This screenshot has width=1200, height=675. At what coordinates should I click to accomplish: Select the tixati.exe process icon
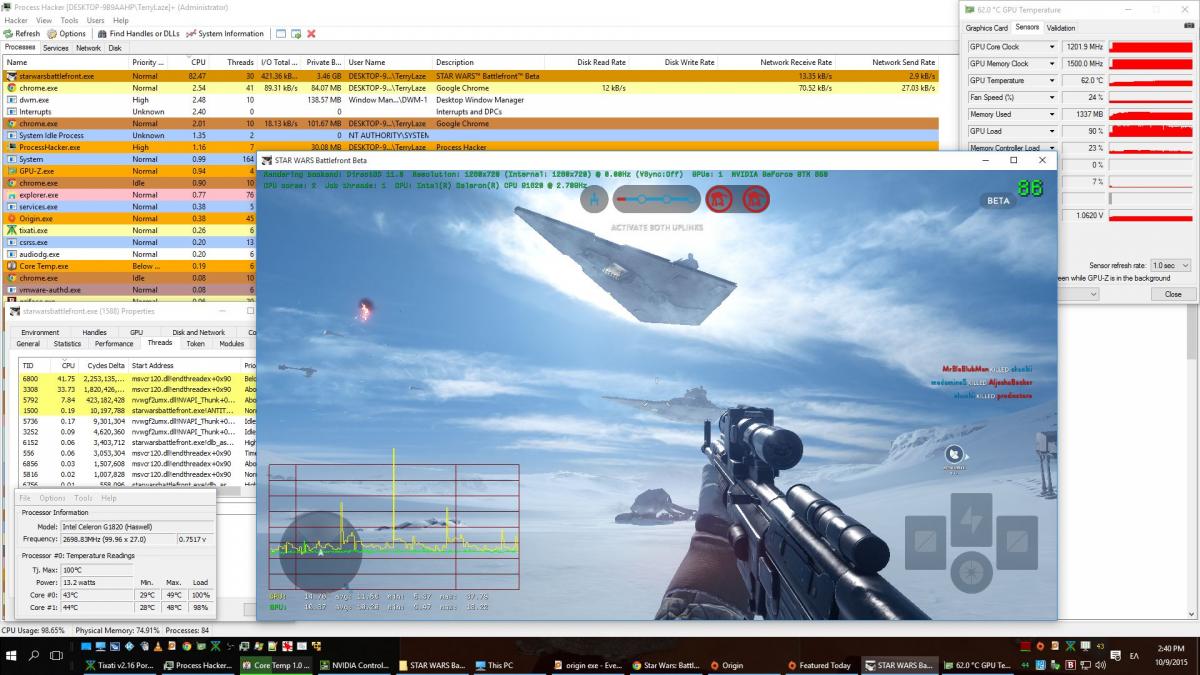12,230
